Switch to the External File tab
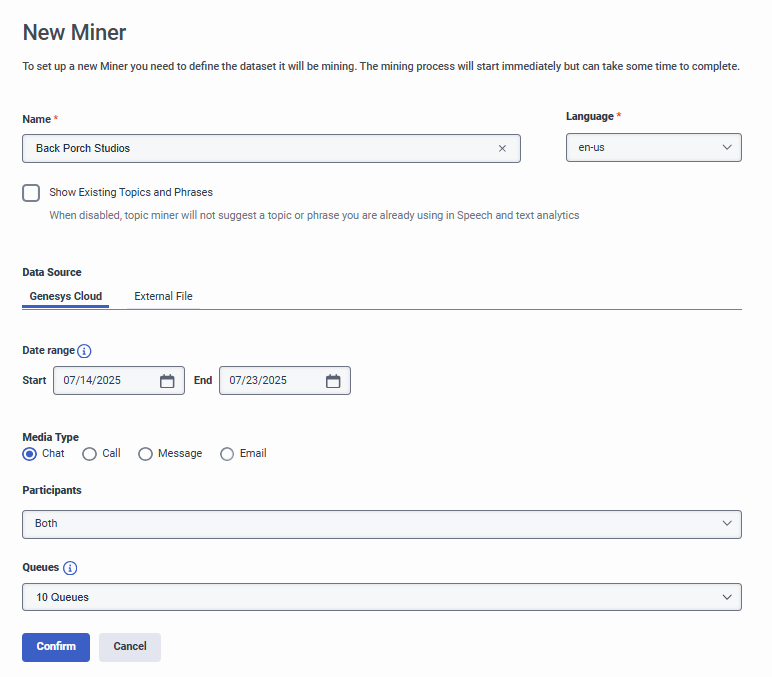The height and width of the screenshot is (677, 772). (x=163, y=297)
